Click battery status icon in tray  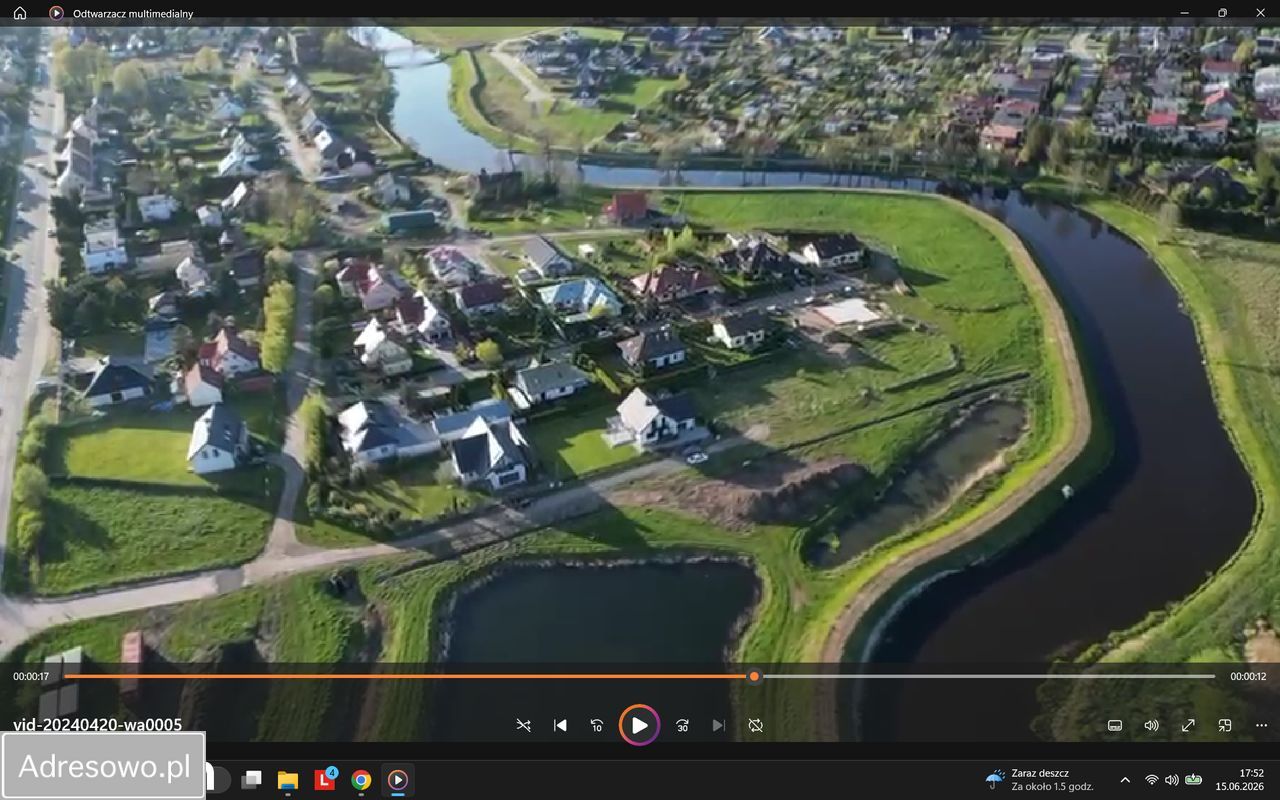pyautogui.click(x=1194, y=779)
